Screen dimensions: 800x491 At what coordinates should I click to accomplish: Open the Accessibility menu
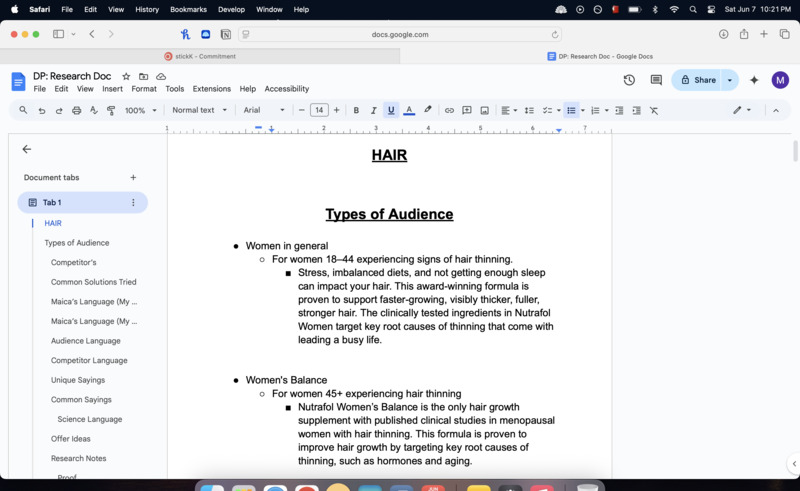pyautogui.click(x=287, y=89)
